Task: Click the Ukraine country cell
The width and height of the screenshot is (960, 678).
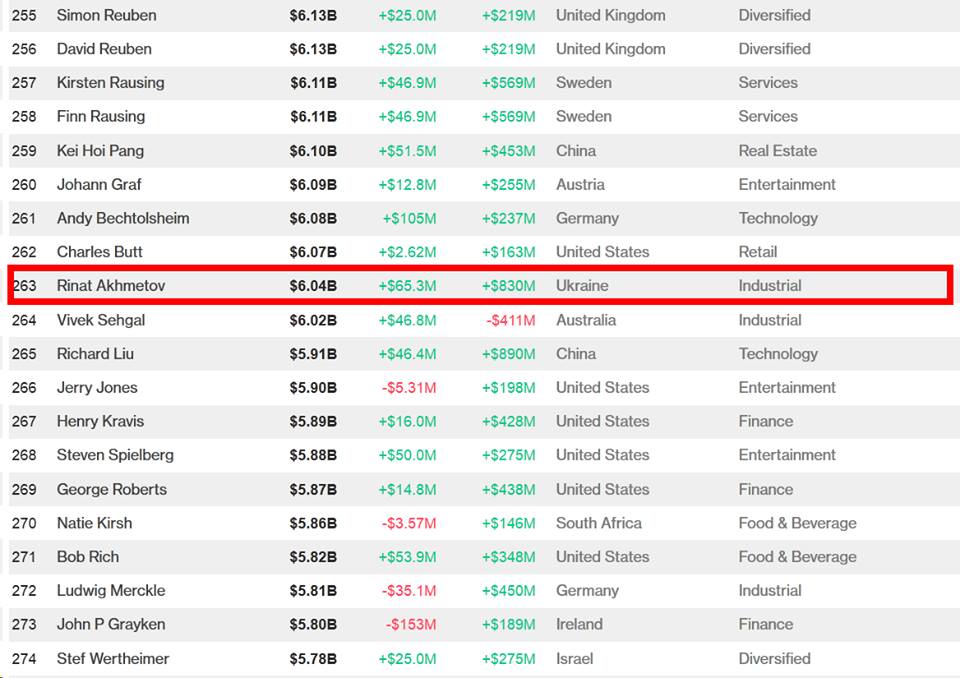Action: coord(582,286)
